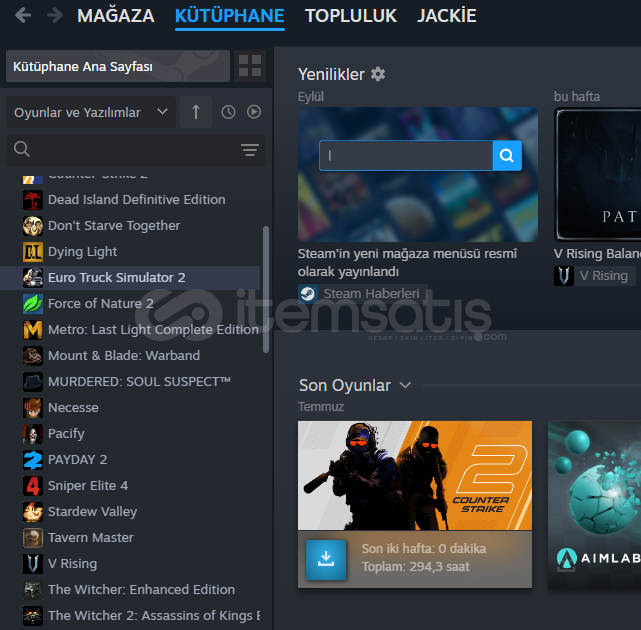This screenshot has height=630, width=641.
Task: Click Dying Light DL icon
Action: 33,252
